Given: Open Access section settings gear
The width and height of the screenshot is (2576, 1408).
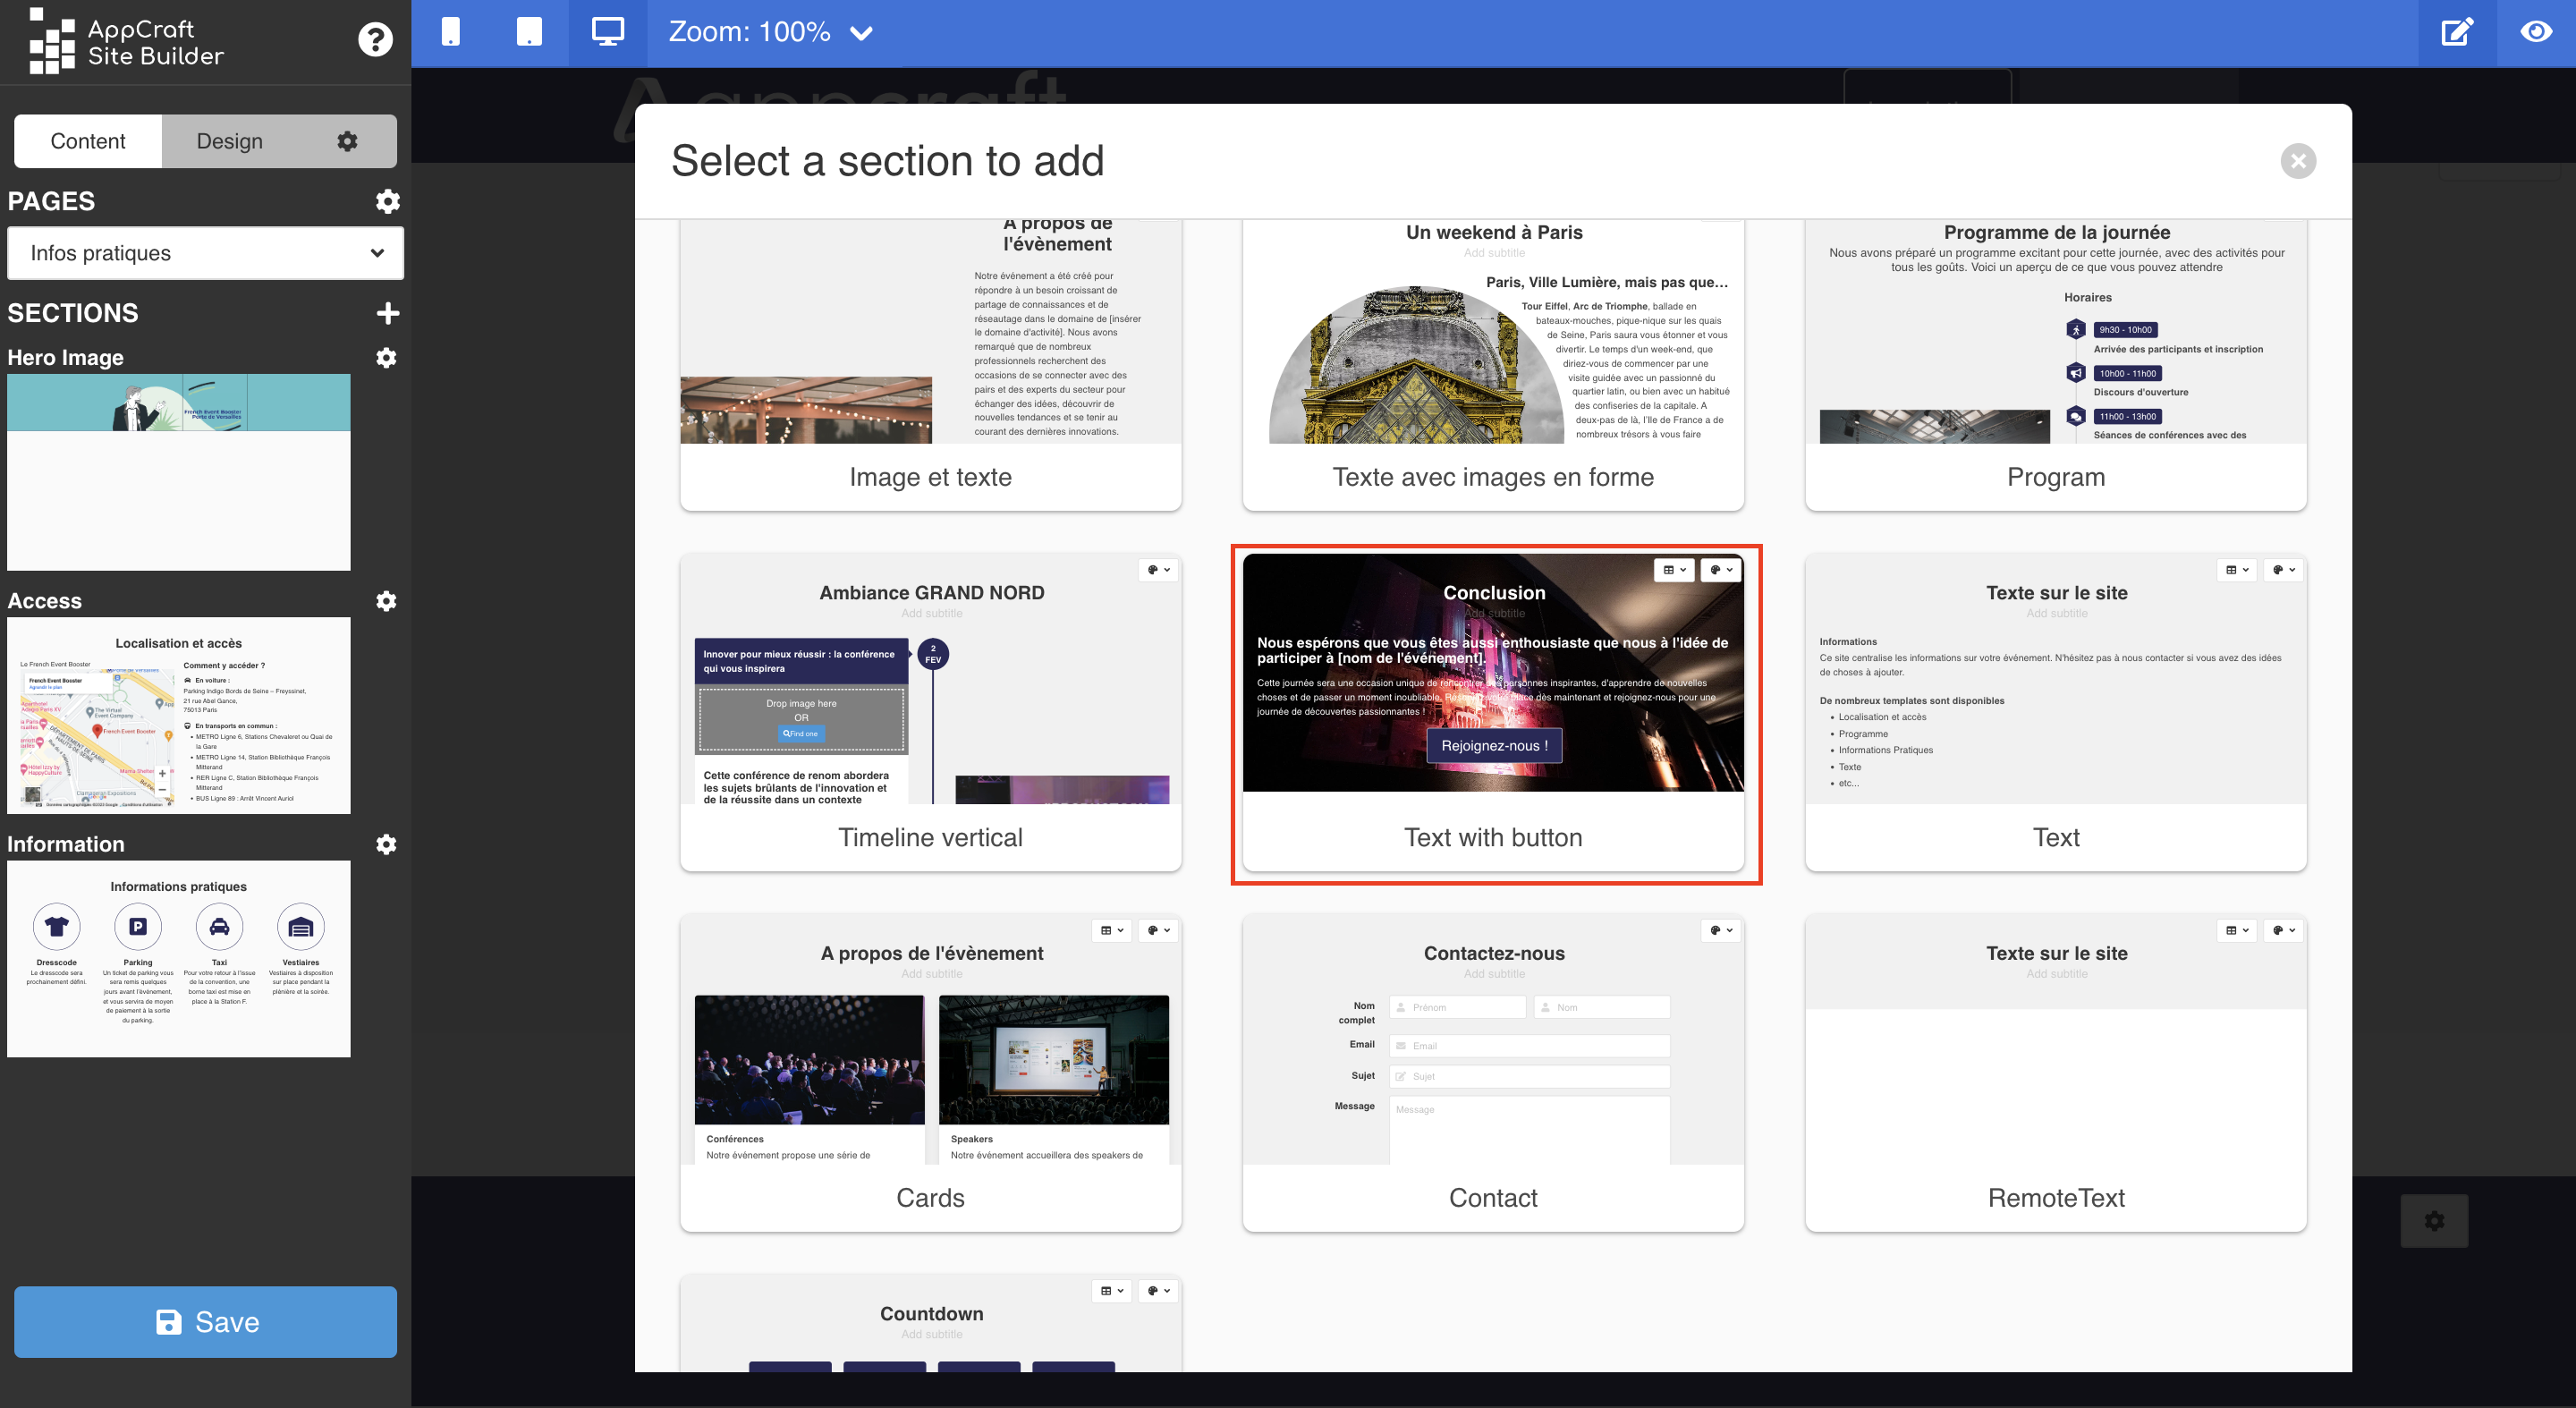Looking at the screenshot, I should tap(386, 601).
